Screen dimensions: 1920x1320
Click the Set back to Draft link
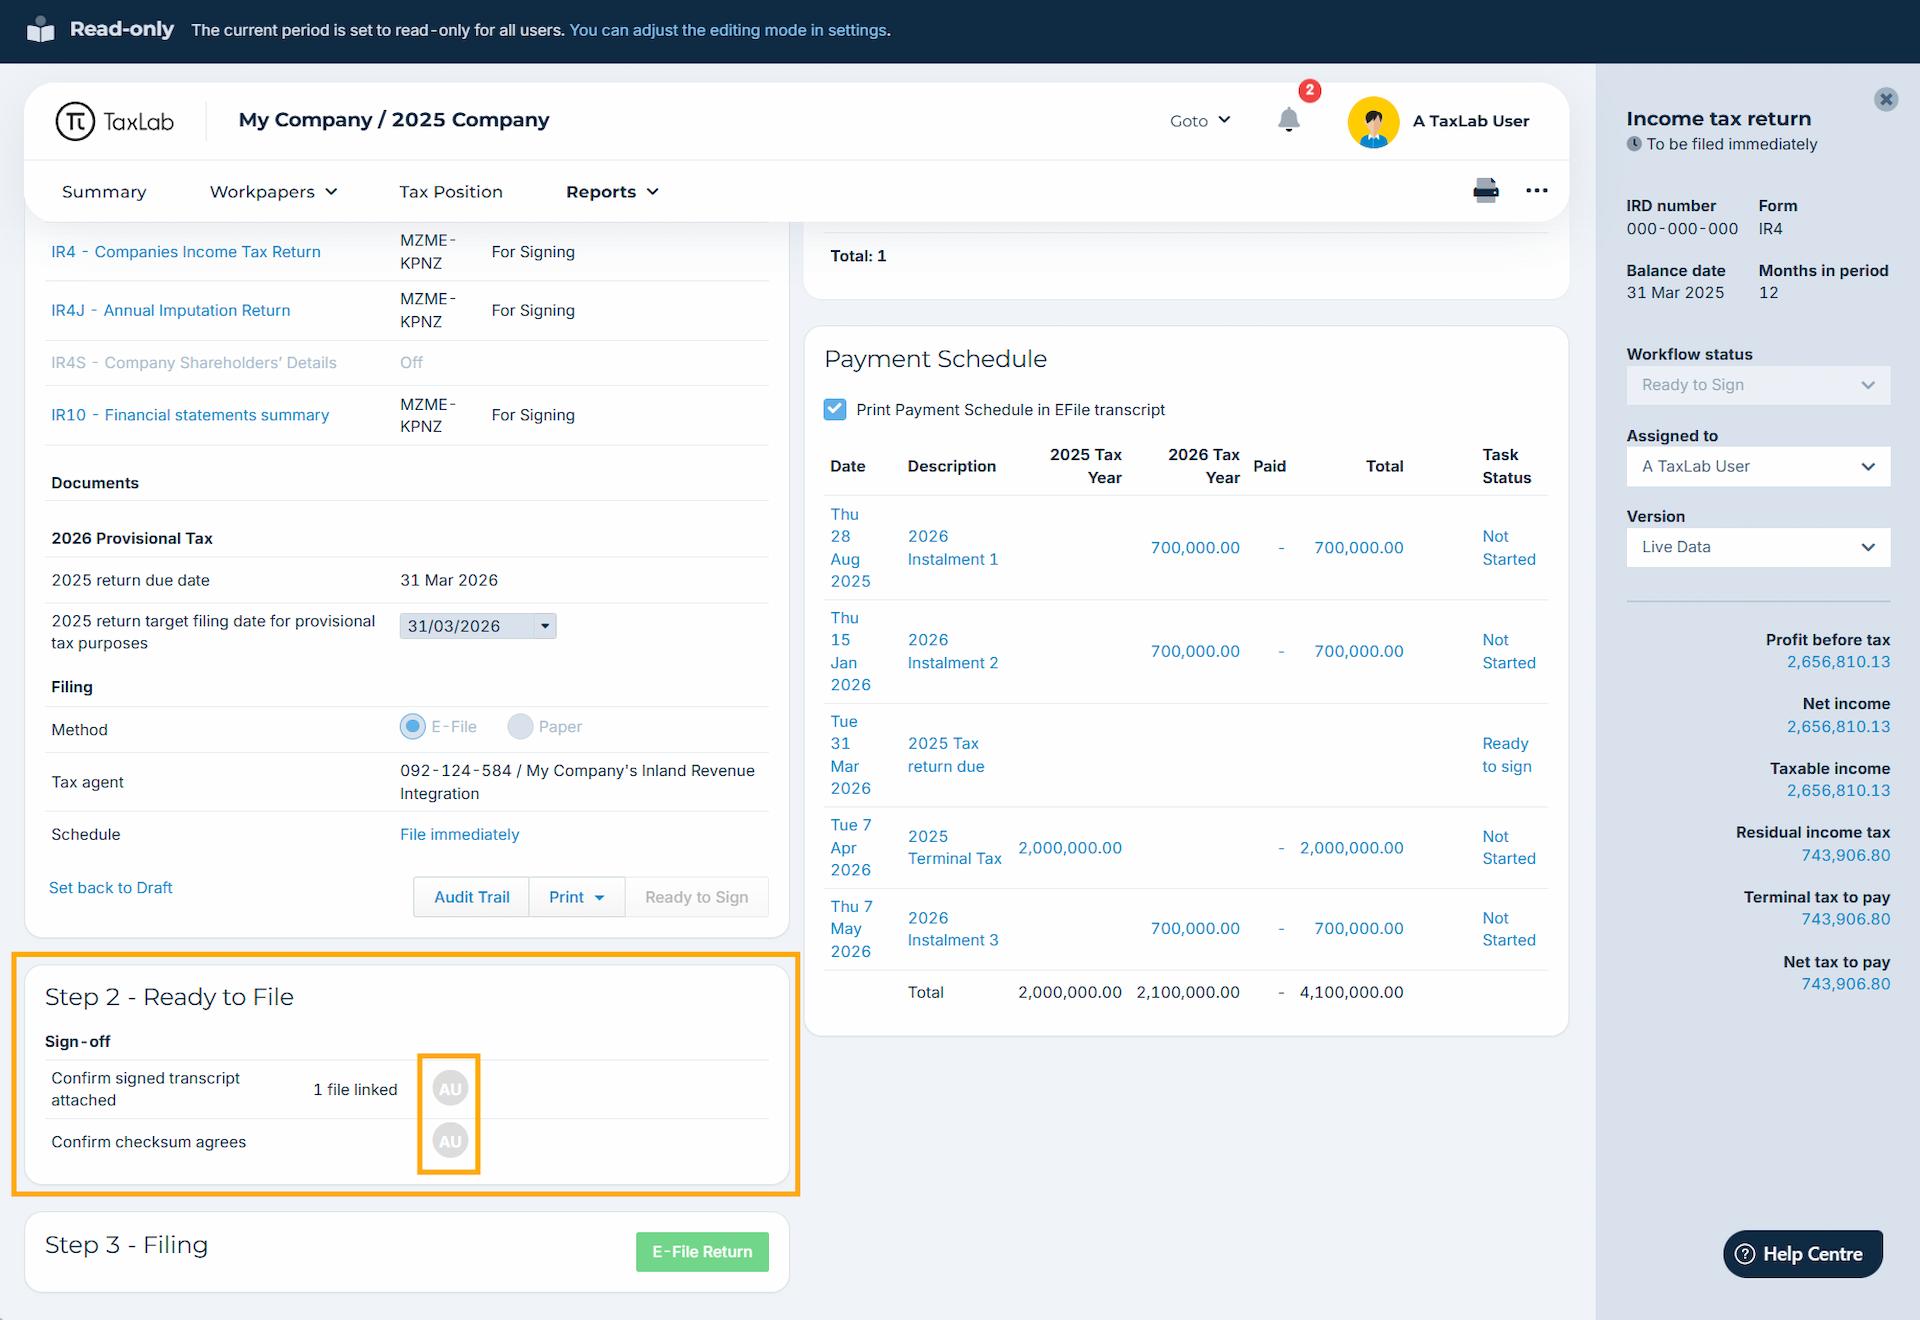[111, 888]
